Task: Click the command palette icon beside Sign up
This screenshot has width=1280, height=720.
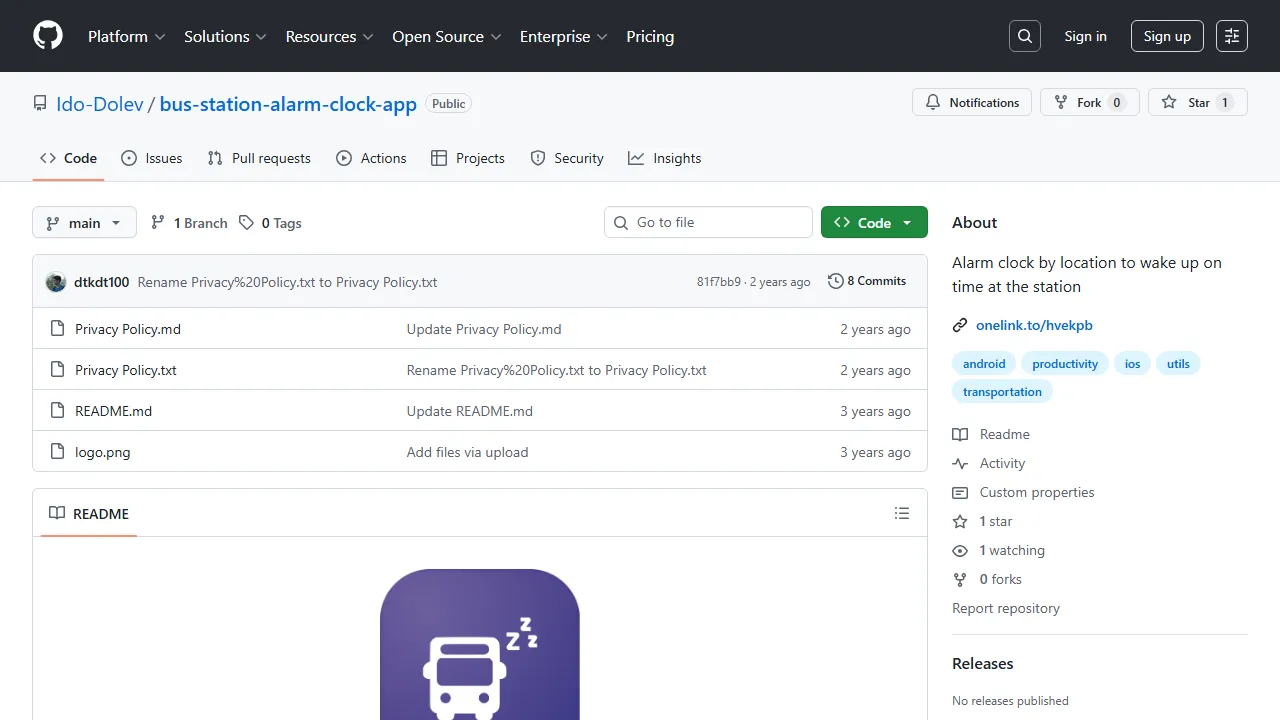Action: click(x=1231, y=36)
